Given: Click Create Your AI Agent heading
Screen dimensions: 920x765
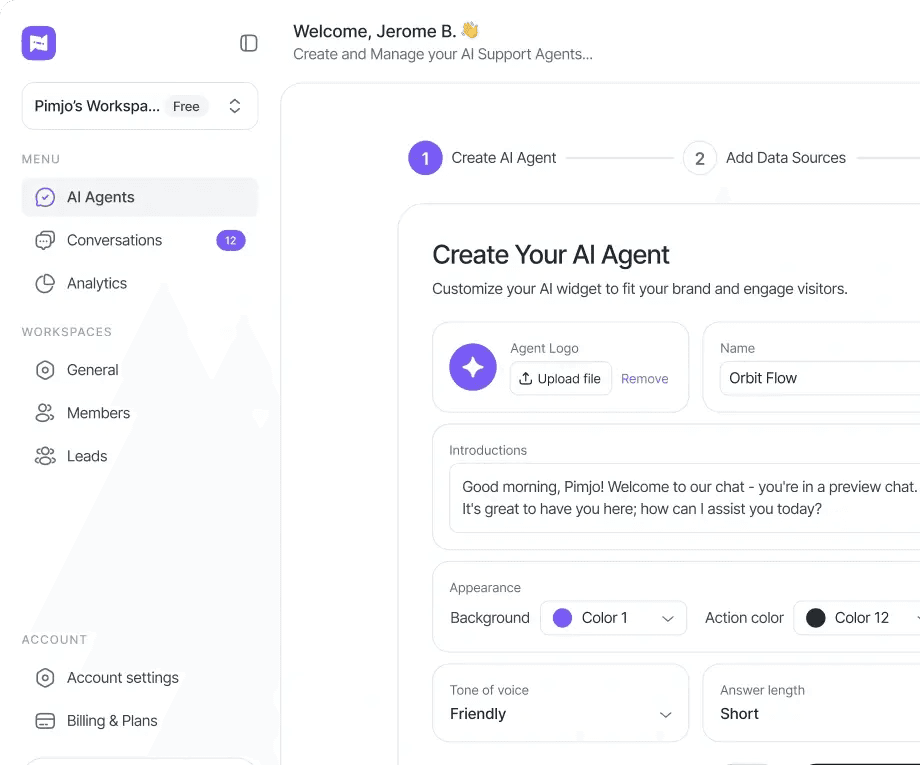Looking at the screenshot, I should (x=550, y=255).
